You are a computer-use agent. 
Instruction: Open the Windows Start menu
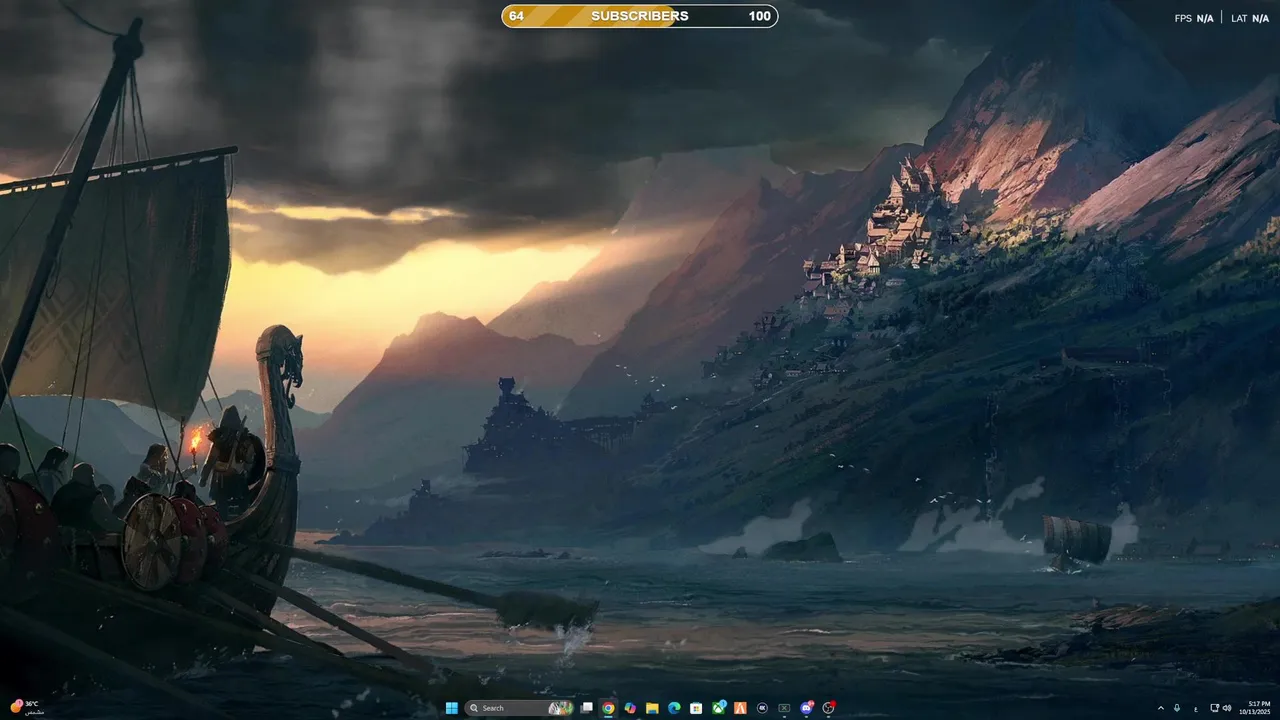tap(452, 708)
